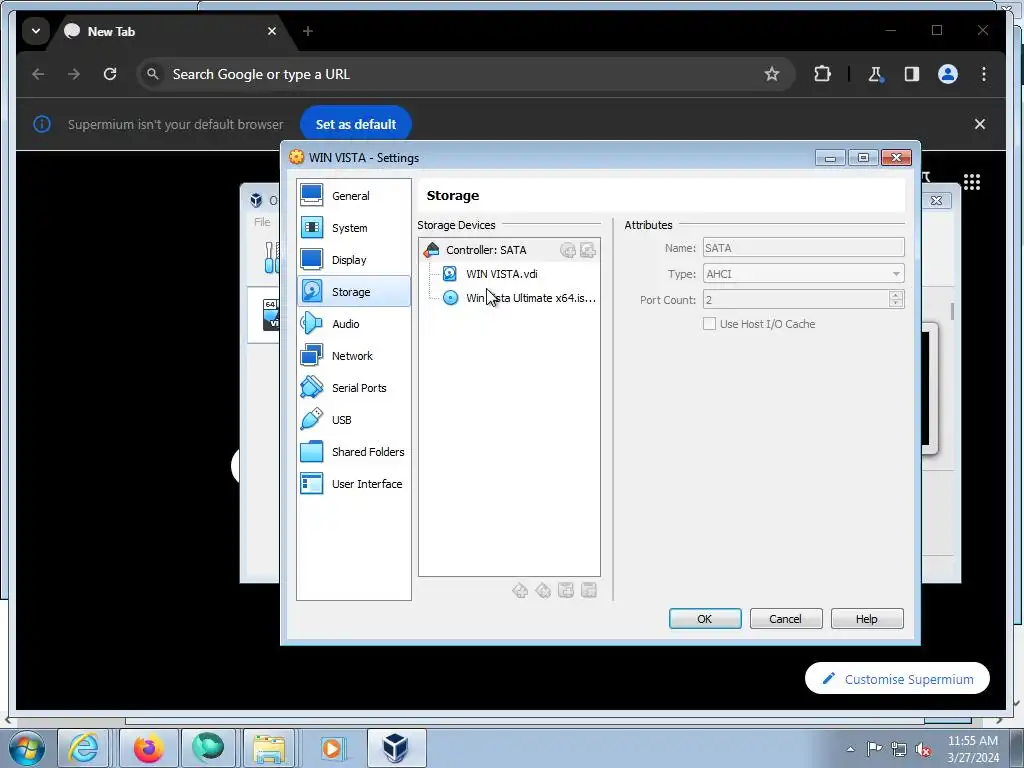
Task: Click add hard disk icon on SATA controller
Action: [x=588, y=249]
